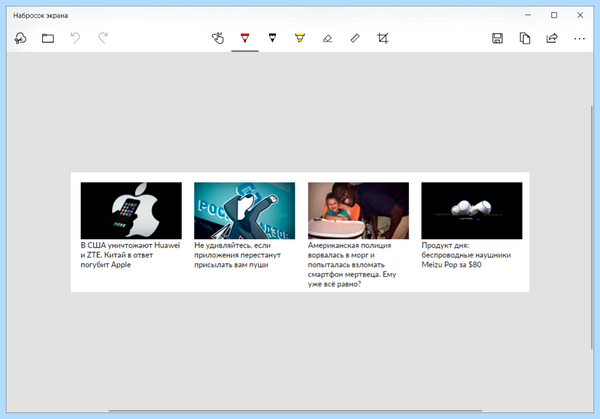Image resolution: width=600 pixels, height=419 pixels.
Task: Enable touch writing mode
Action: 218,38
